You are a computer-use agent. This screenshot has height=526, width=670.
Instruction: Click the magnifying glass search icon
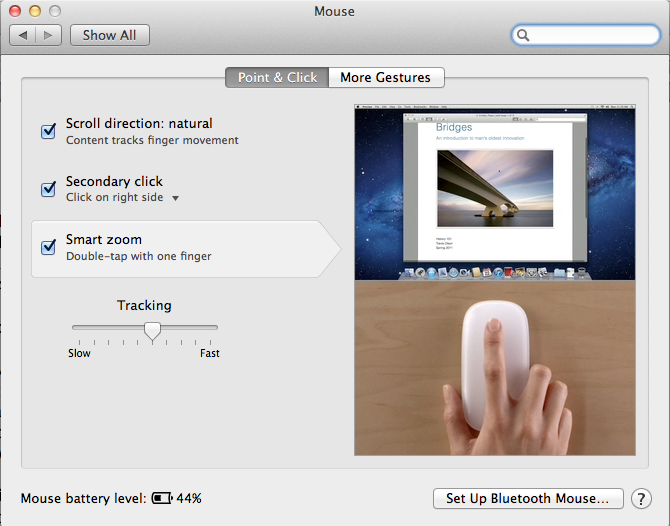pos(523,35)
